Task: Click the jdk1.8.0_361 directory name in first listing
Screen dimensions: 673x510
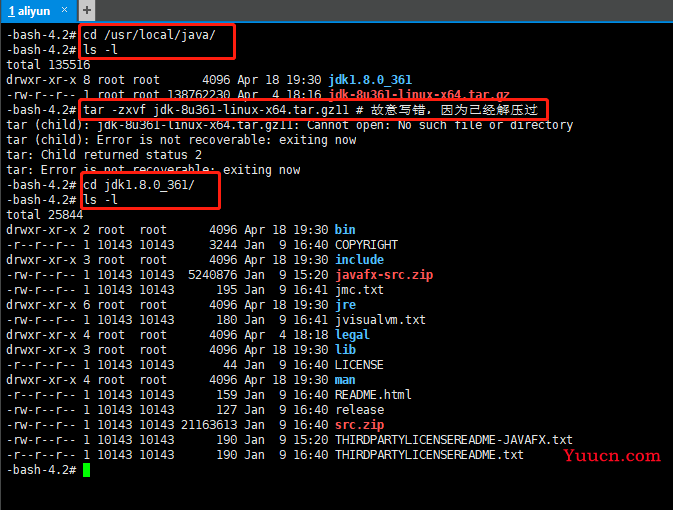Action: (370, 80)
